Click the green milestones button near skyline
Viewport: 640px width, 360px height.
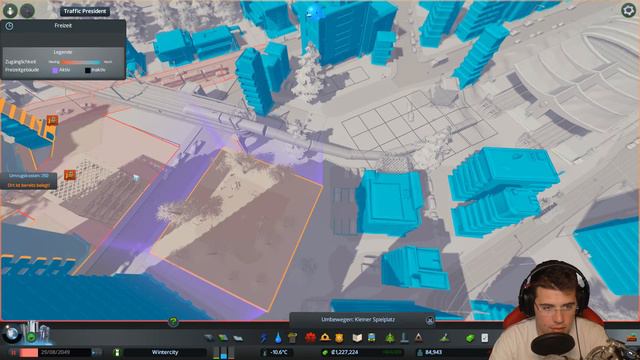(x=31, y=337)
